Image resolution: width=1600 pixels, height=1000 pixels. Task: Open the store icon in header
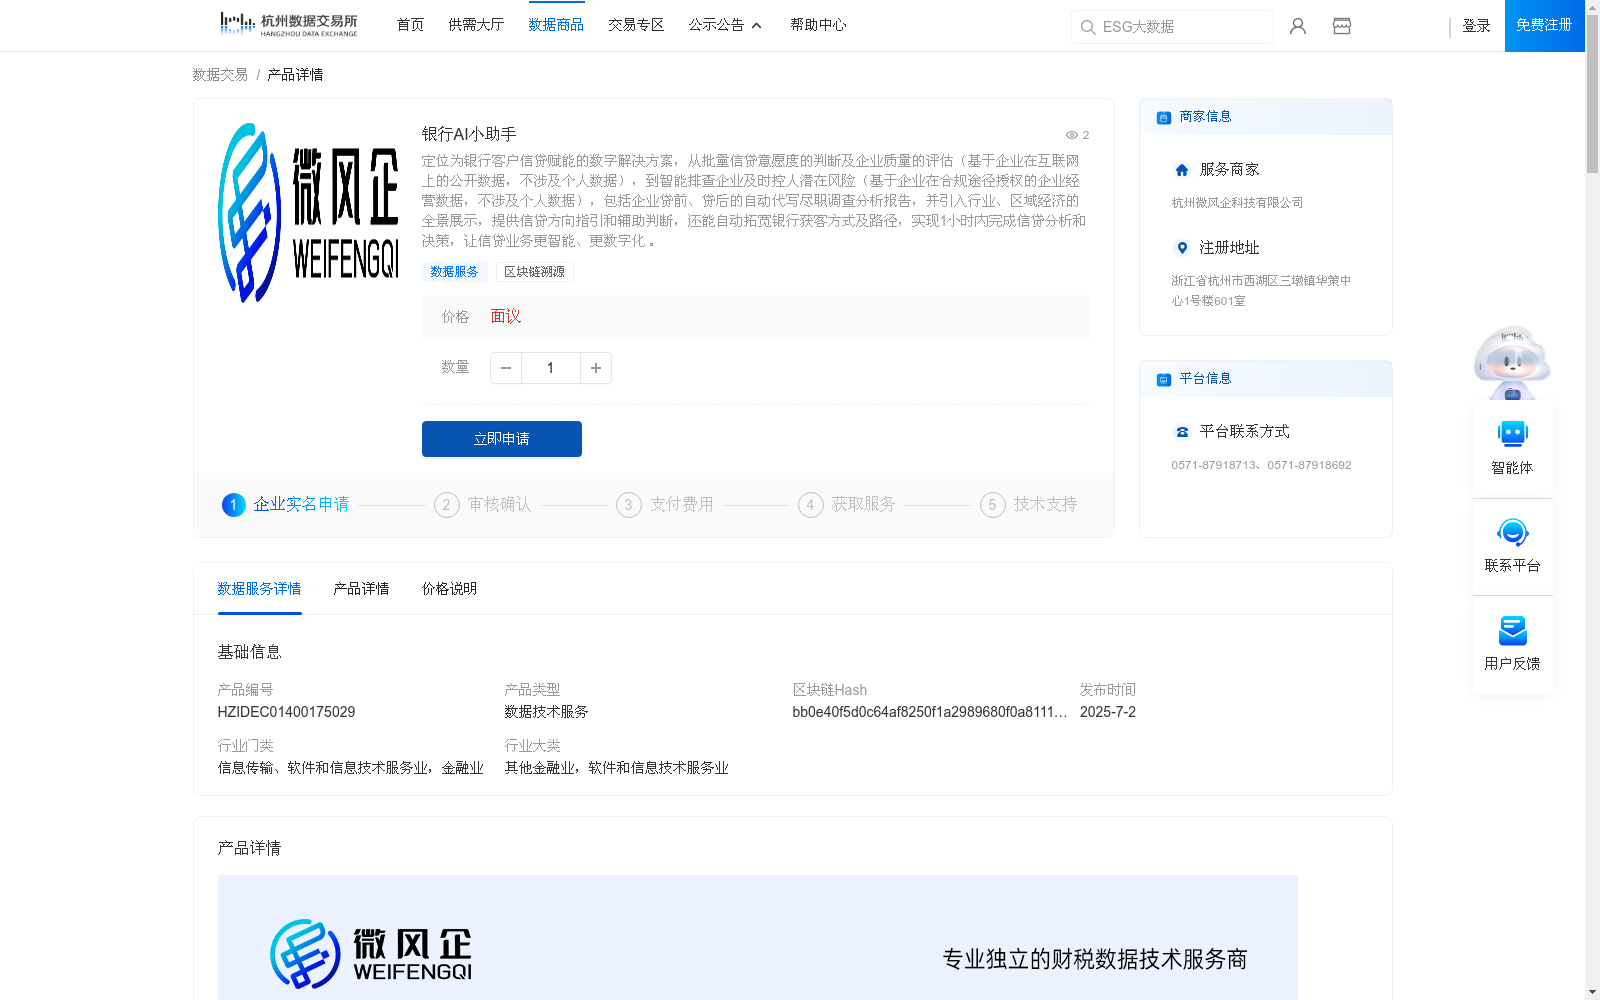click(1342, 26)
